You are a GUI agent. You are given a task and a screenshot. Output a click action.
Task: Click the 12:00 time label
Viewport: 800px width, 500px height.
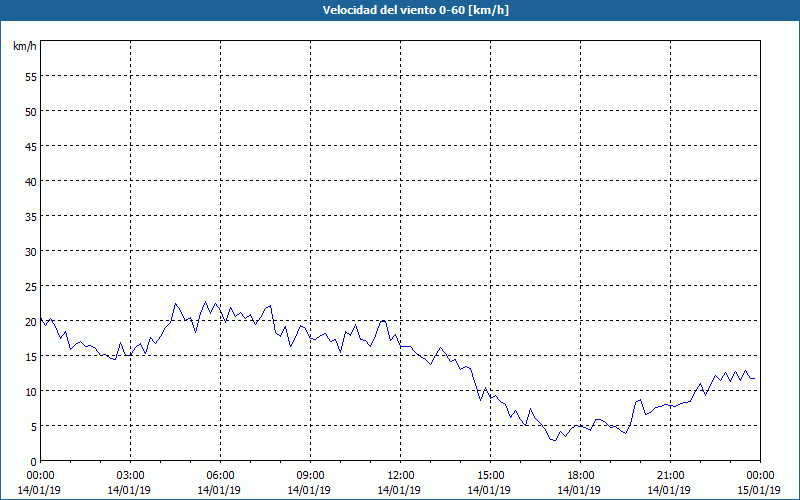(x=401, y=476)
